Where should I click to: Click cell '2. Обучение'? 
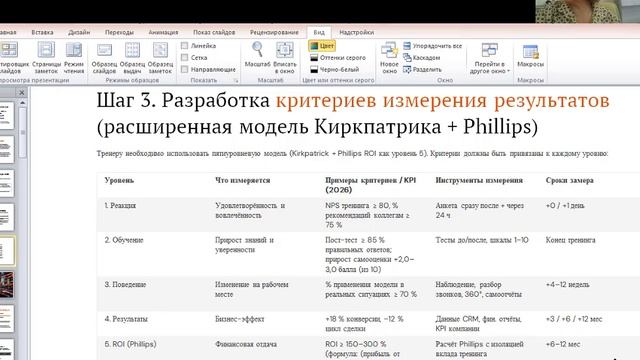[x=124, y=240]
